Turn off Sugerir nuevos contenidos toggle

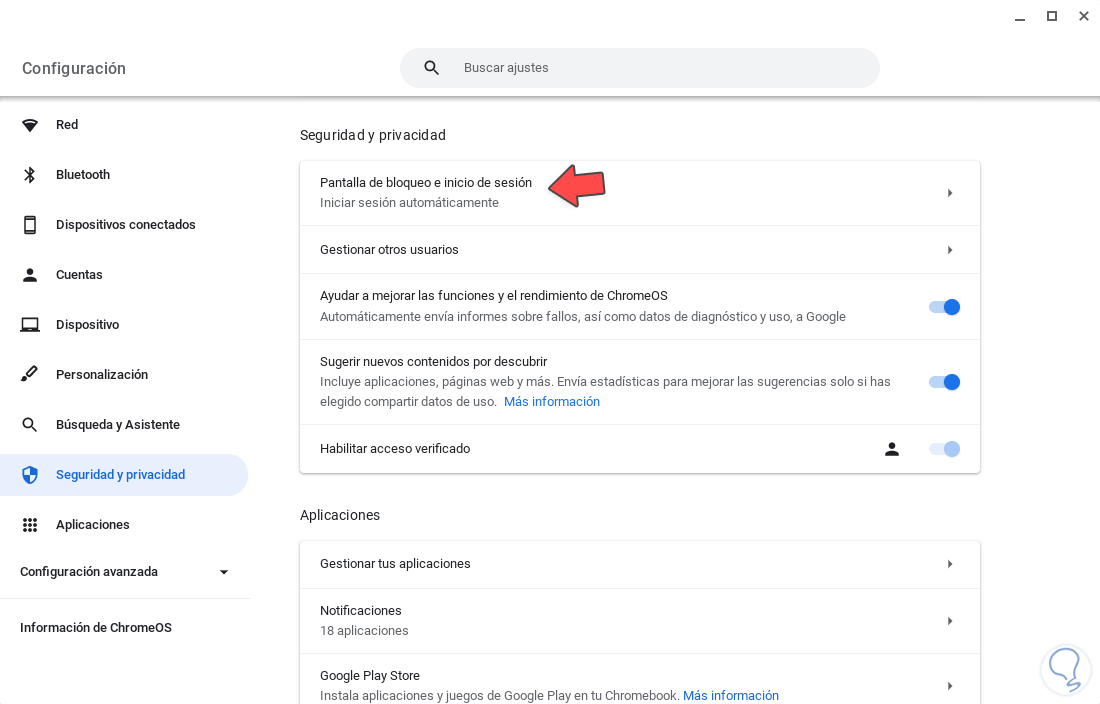[944, 382]
